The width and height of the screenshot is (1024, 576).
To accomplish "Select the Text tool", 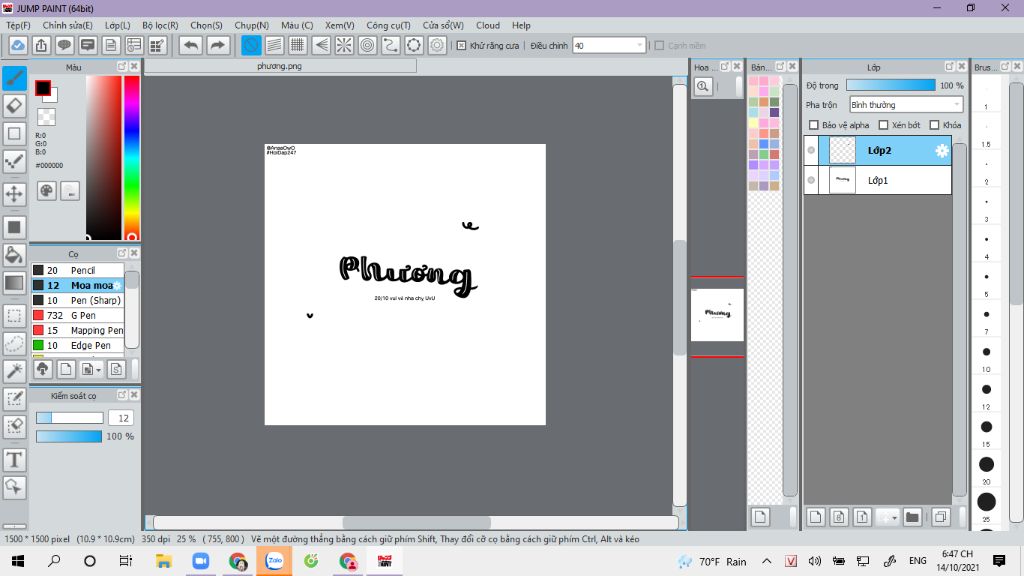I will click(x=14, y=460).
